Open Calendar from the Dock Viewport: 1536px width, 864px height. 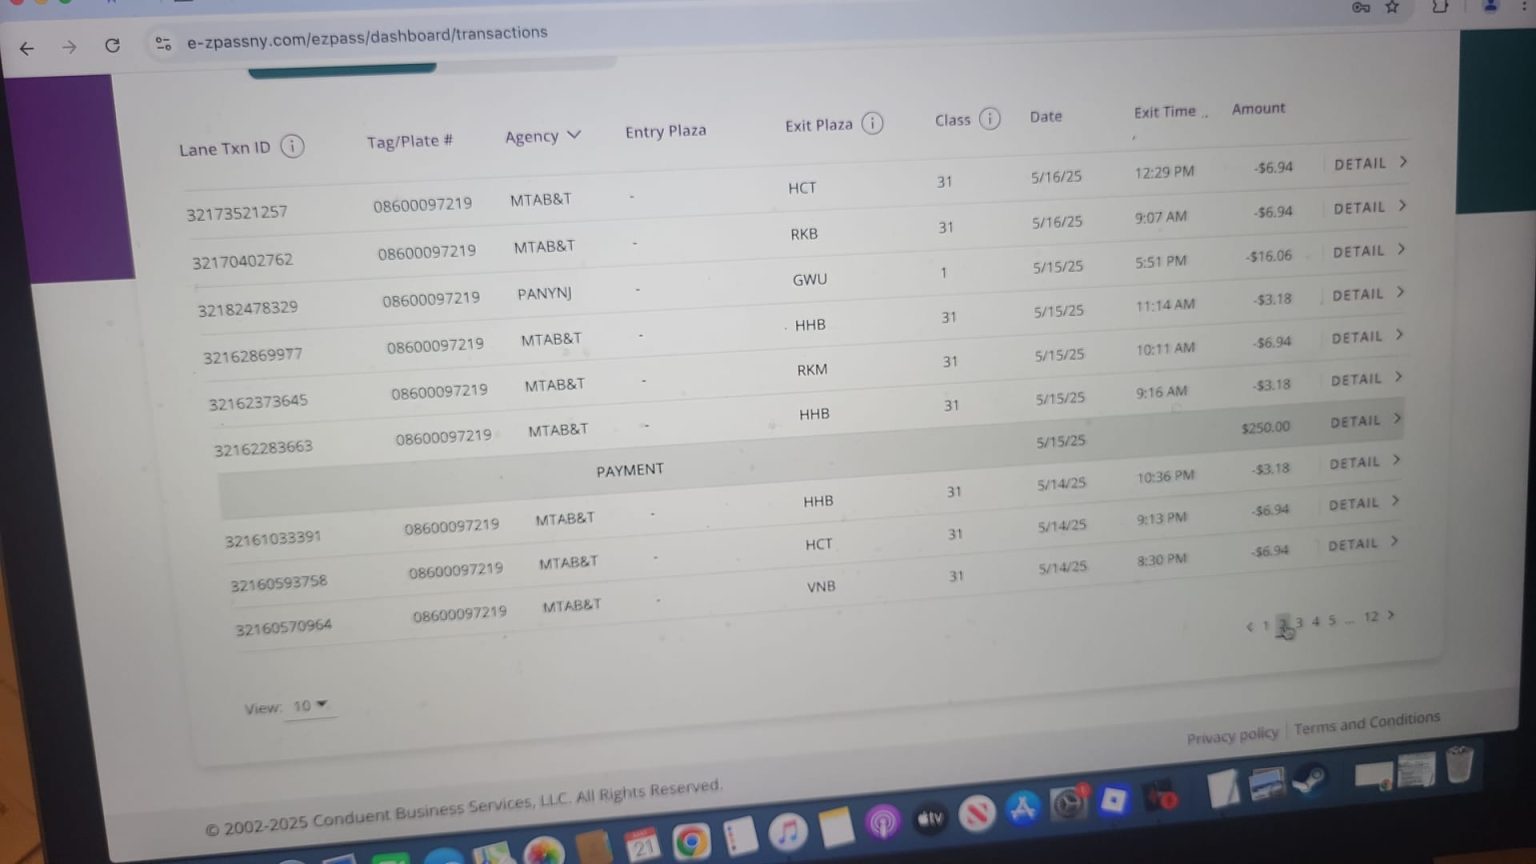point(642,845)
